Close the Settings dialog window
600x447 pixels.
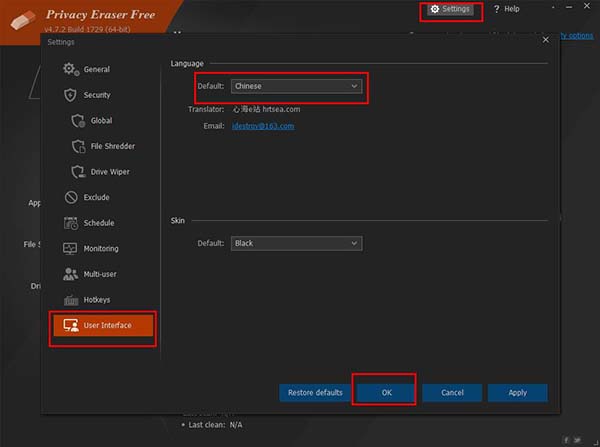pyautogui.click(x=545, y=40)
